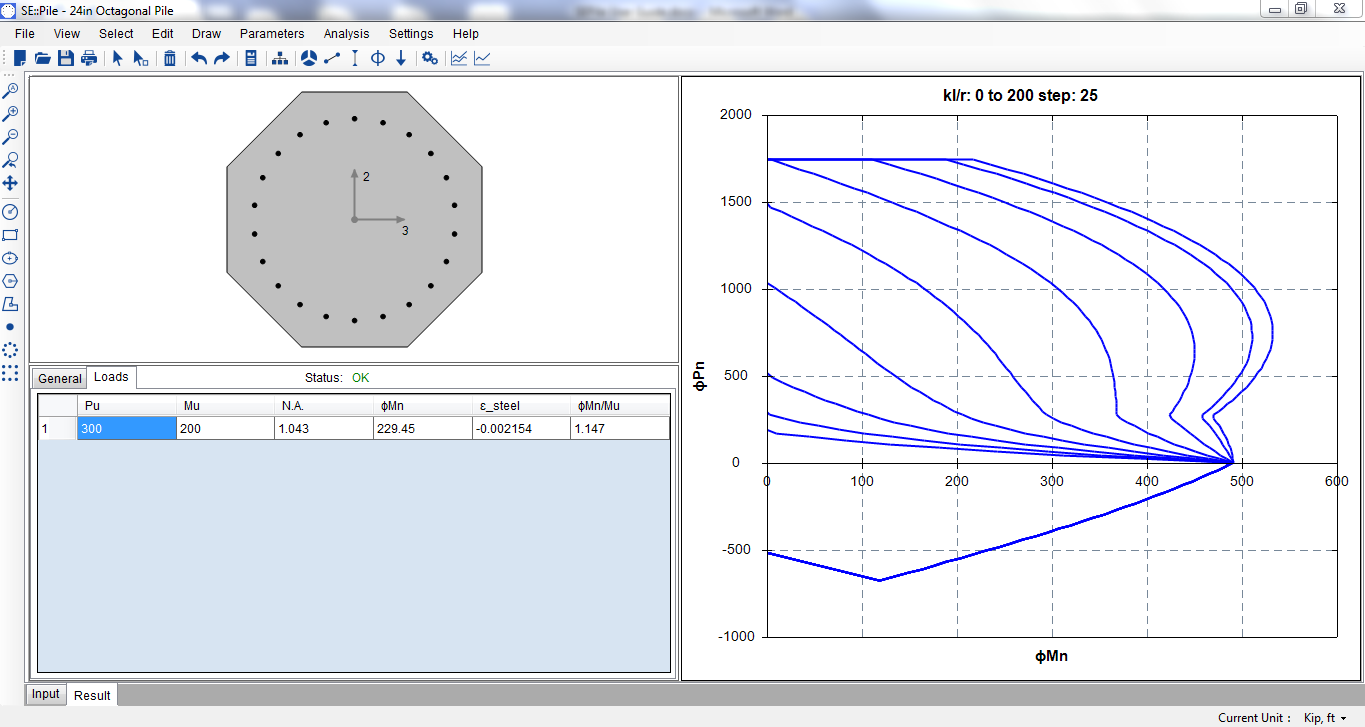Click the ϕMn/Mu value 1.147
This screenshot has width=1365, height=727.
tap(620, 428)
